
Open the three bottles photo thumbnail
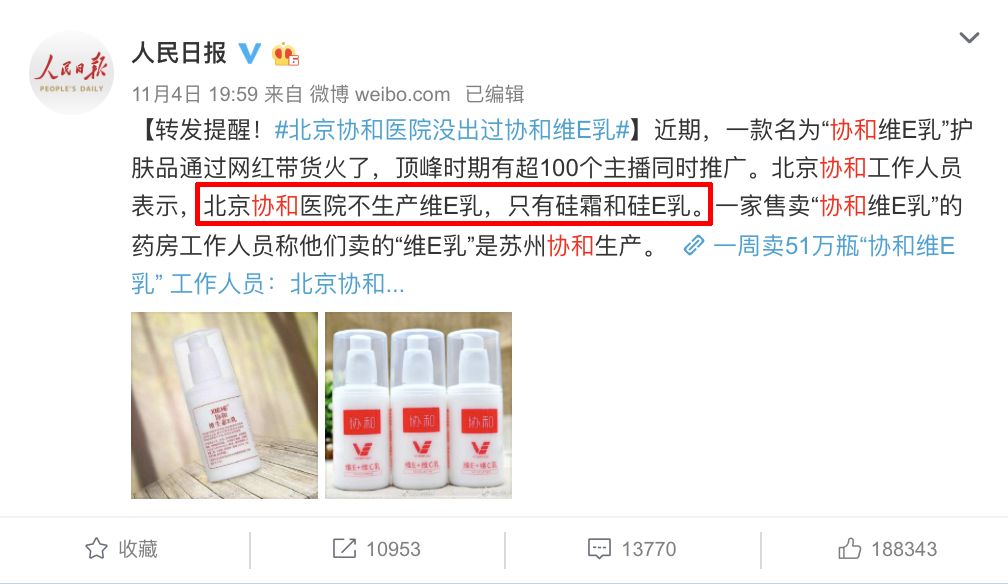(x=418, y=405)
